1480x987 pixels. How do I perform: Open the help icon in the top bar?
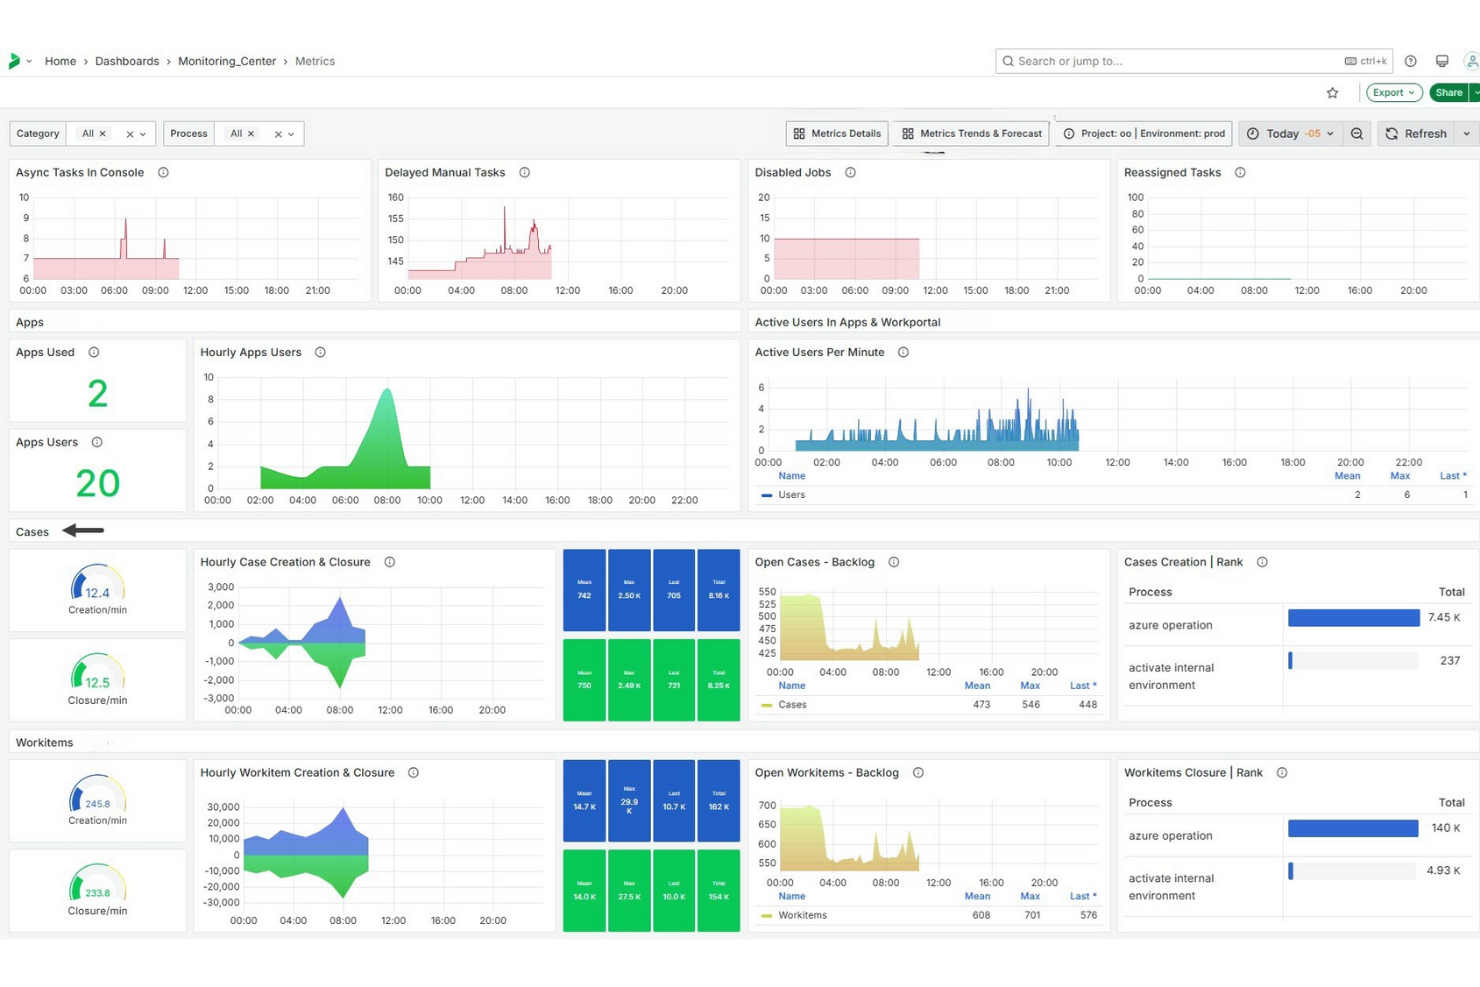[x=1411, y=61]
